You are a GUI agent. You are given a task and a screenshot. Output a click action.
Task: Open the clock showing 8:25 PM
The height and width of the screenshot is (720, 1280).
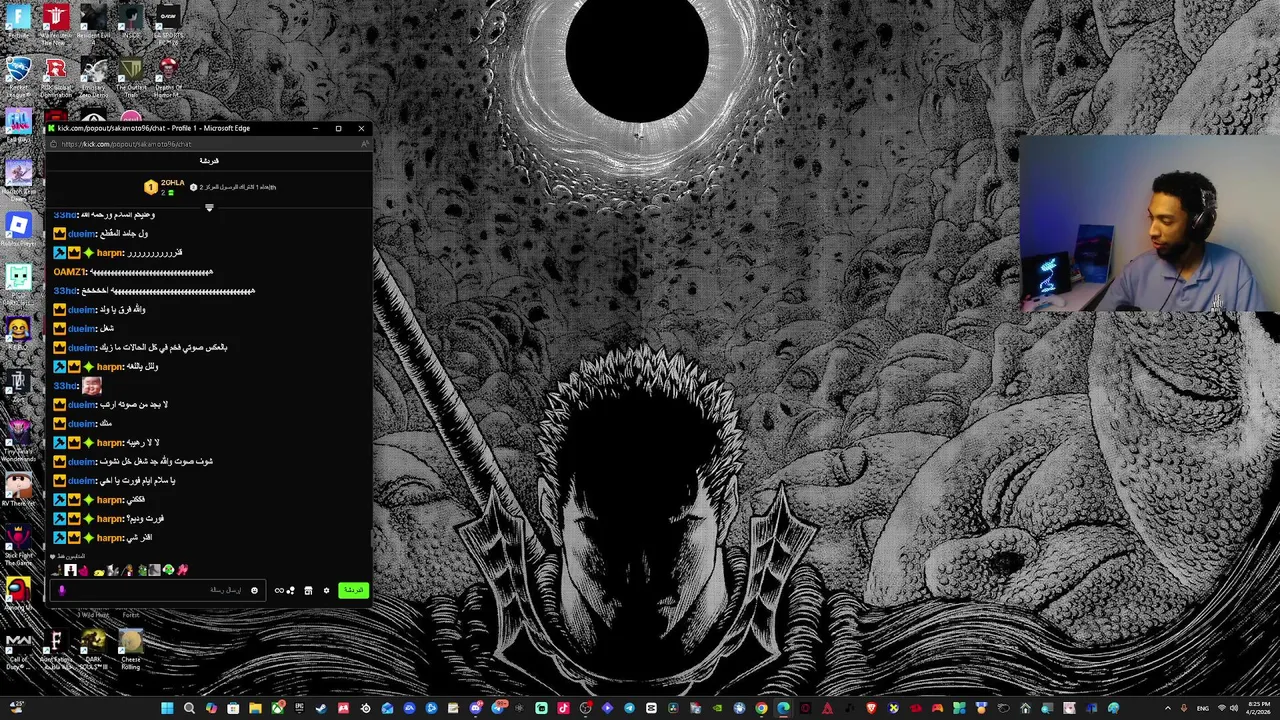(x=1259, y=708)
